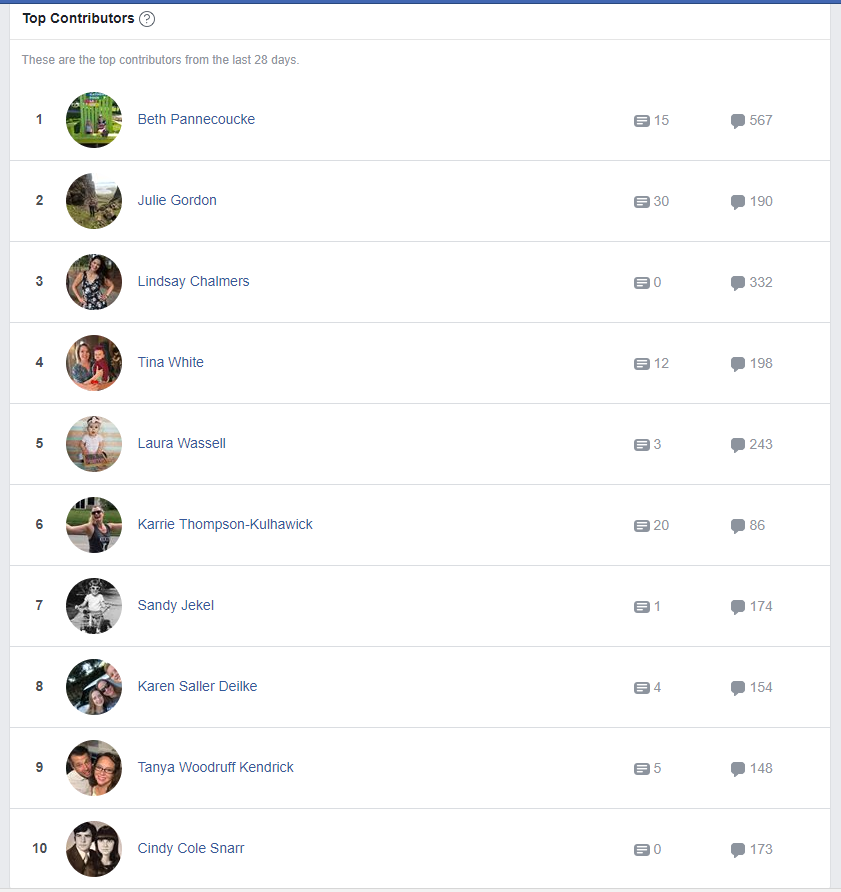841x892 pixels.
Task: Open Karrie Thompson-Kulhawick's profile link
Action: 225,524
